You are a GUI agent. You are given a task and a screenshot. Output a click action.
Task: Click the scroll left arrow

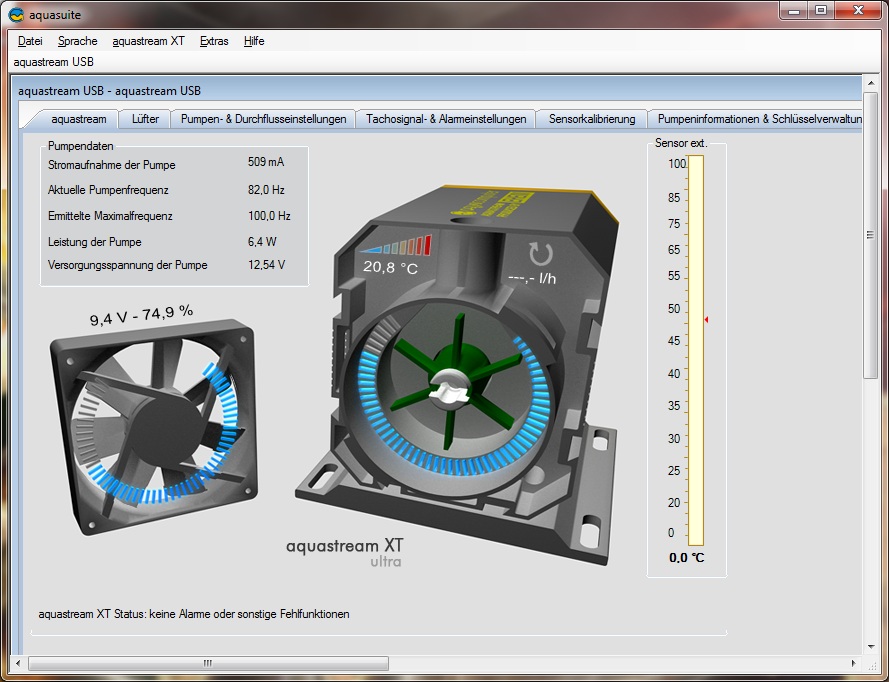point(18,663)
